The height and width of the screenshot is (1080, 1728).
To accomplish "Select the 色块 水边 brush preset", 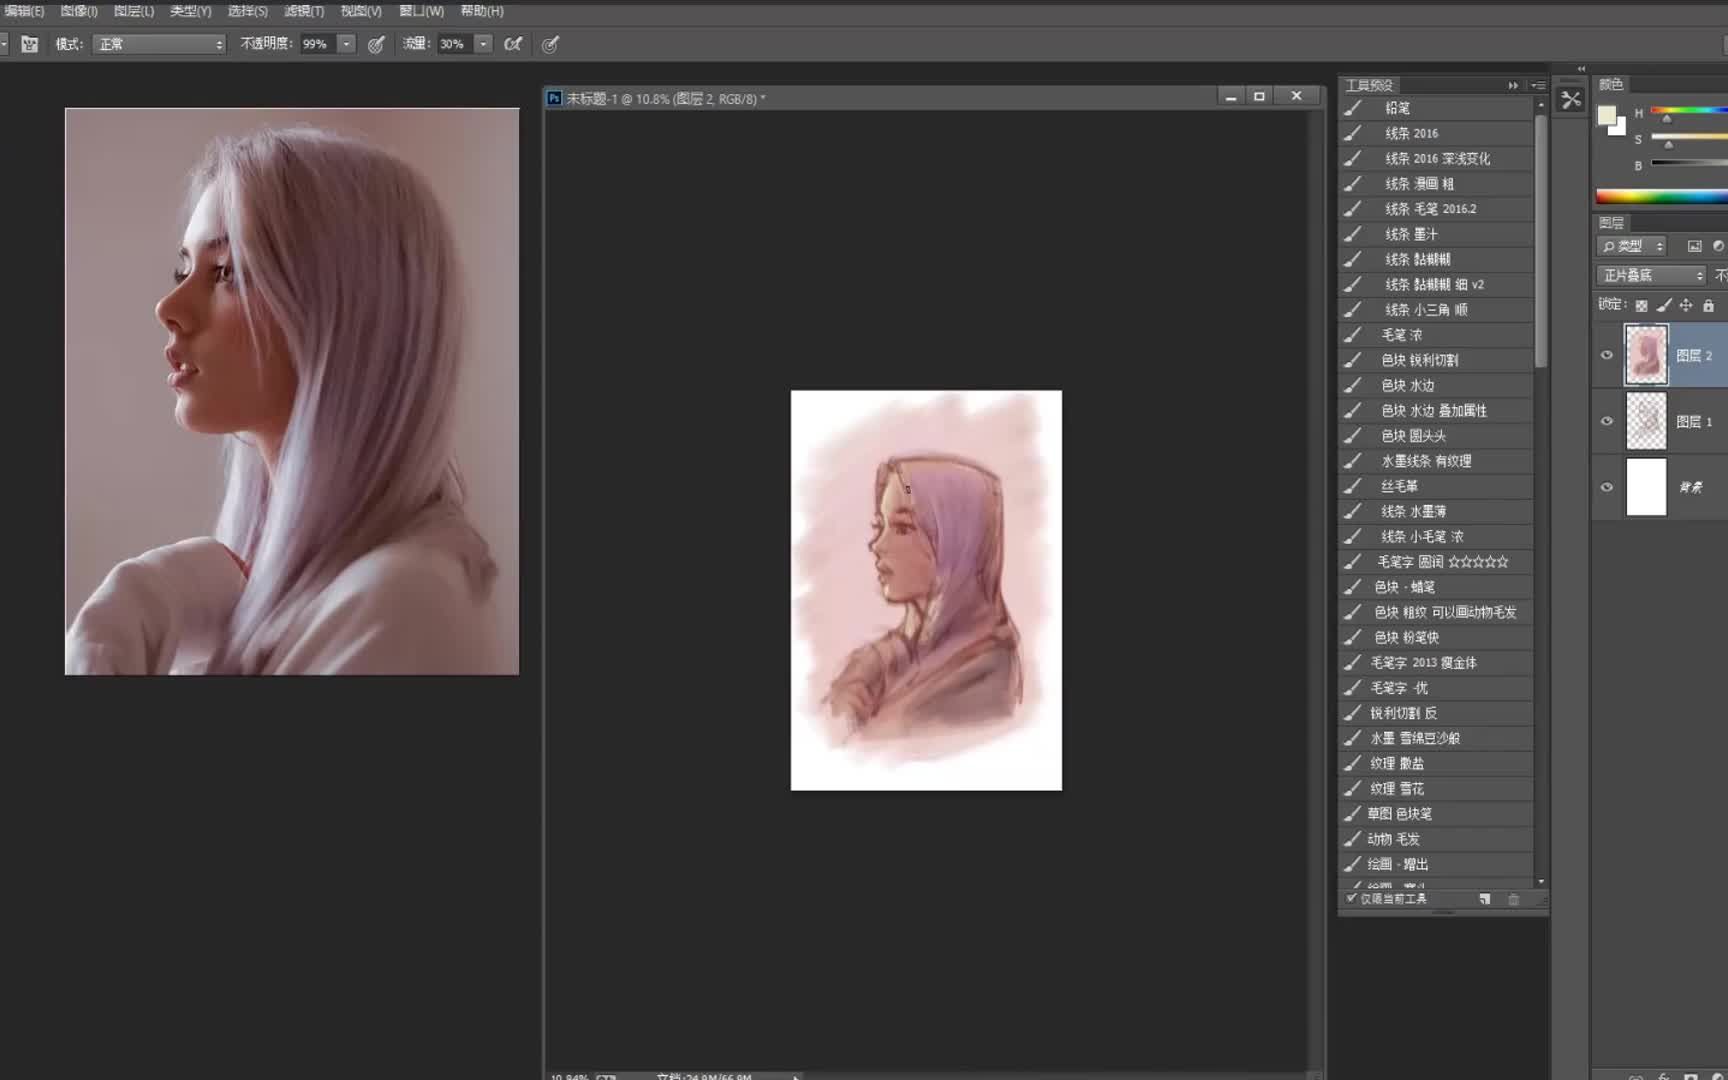I will [1407, 385].
